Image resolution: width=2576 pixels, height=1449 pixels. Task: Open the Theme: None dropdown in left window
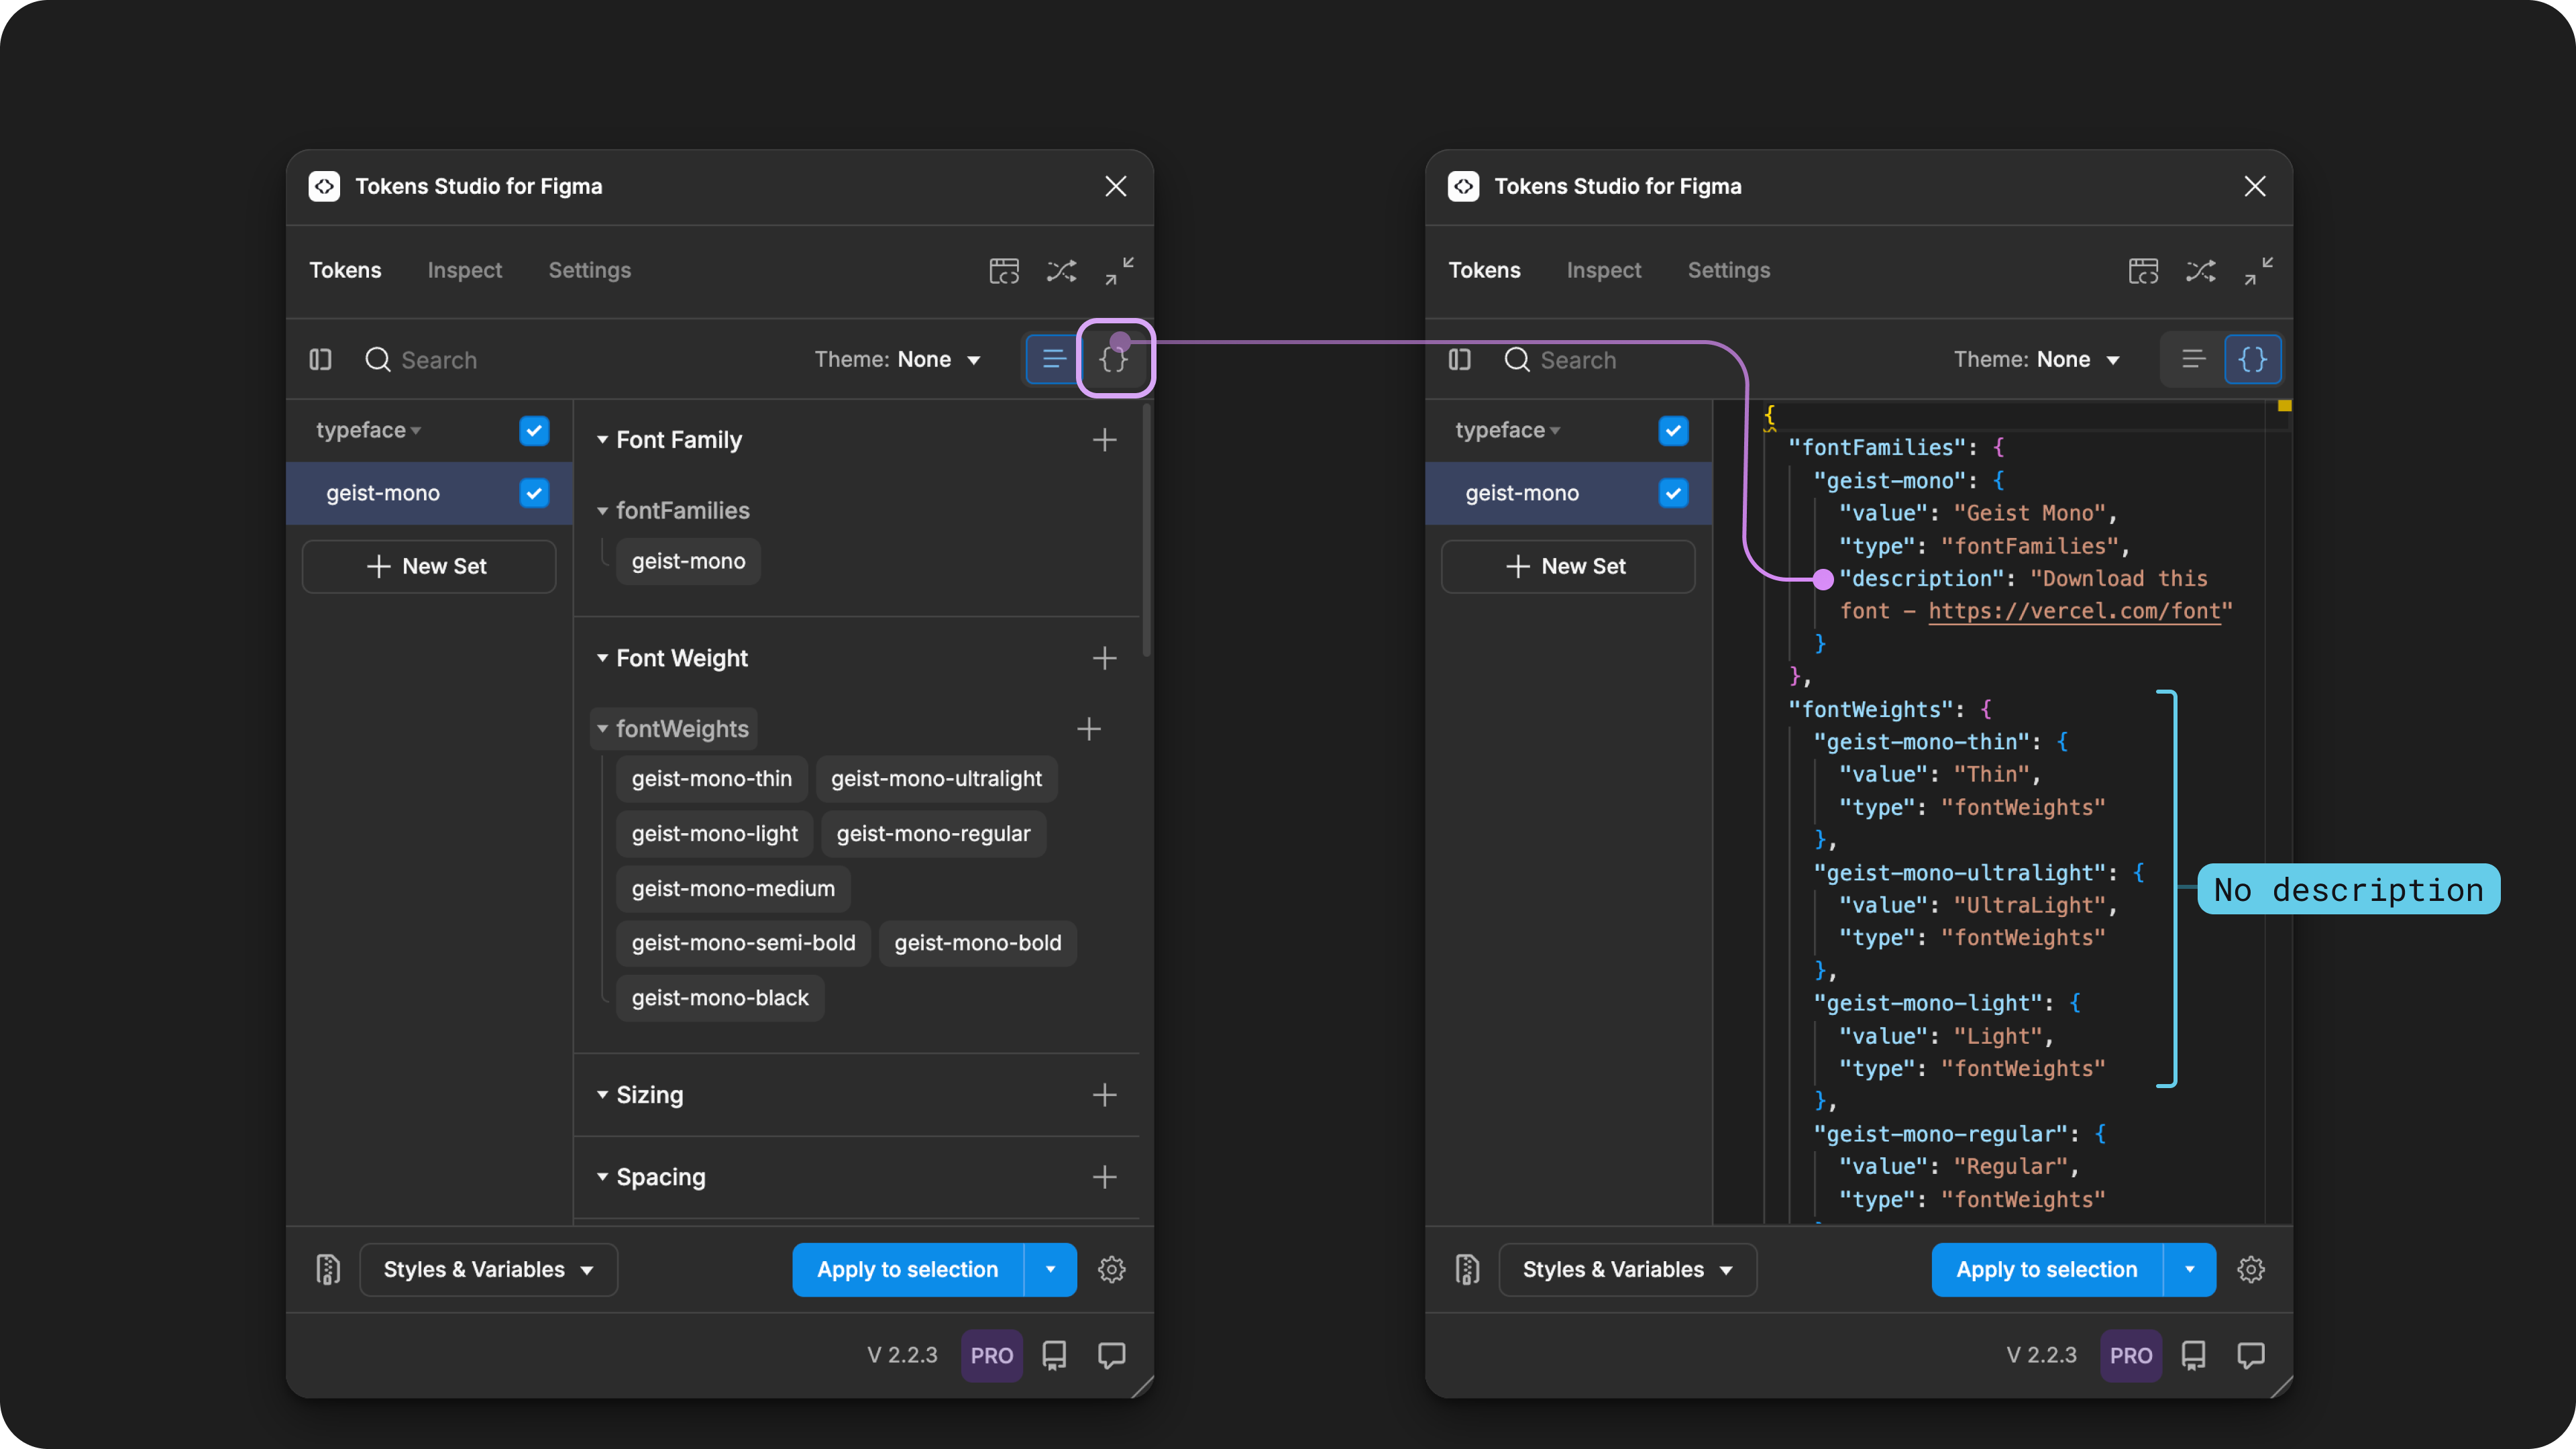[x=897, y=359]
